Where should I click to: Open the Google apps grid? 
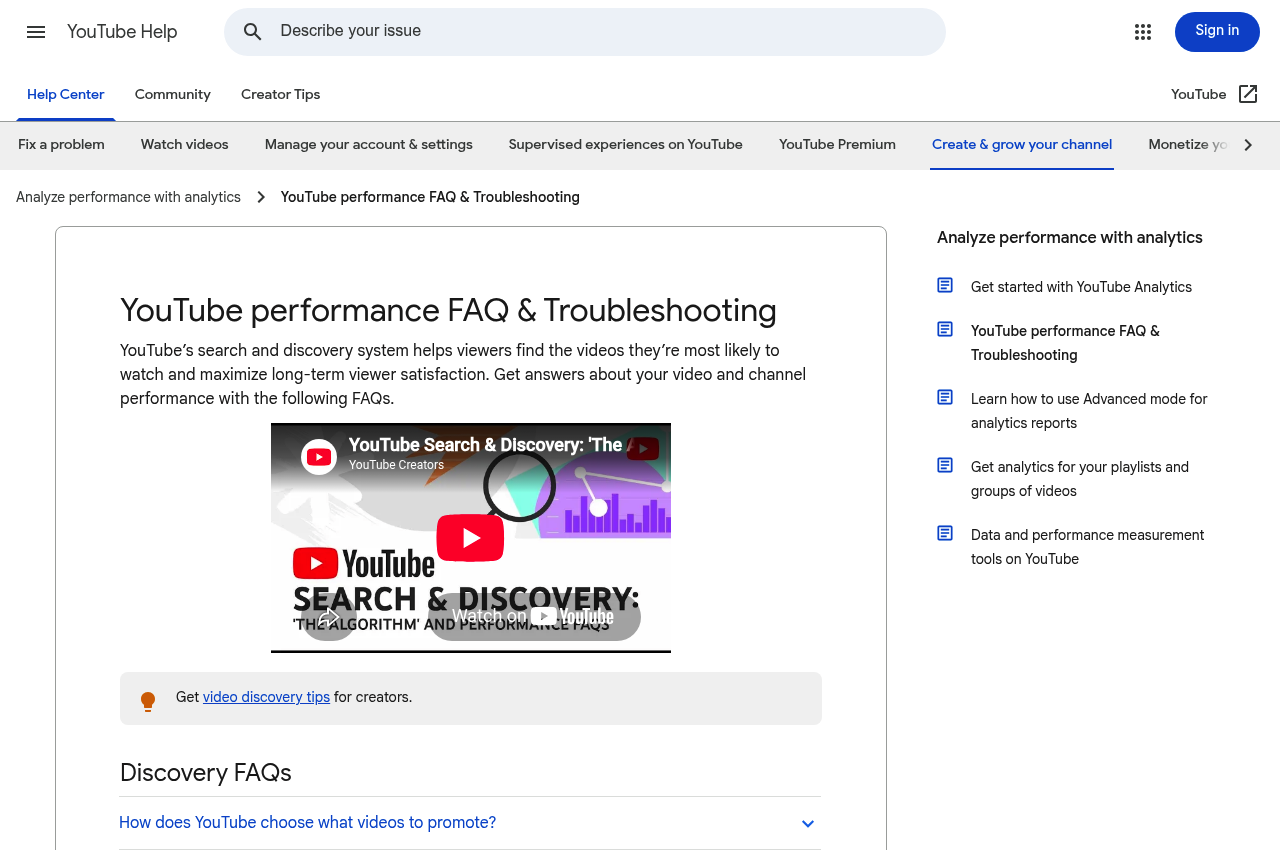[x=1143, y=32]
